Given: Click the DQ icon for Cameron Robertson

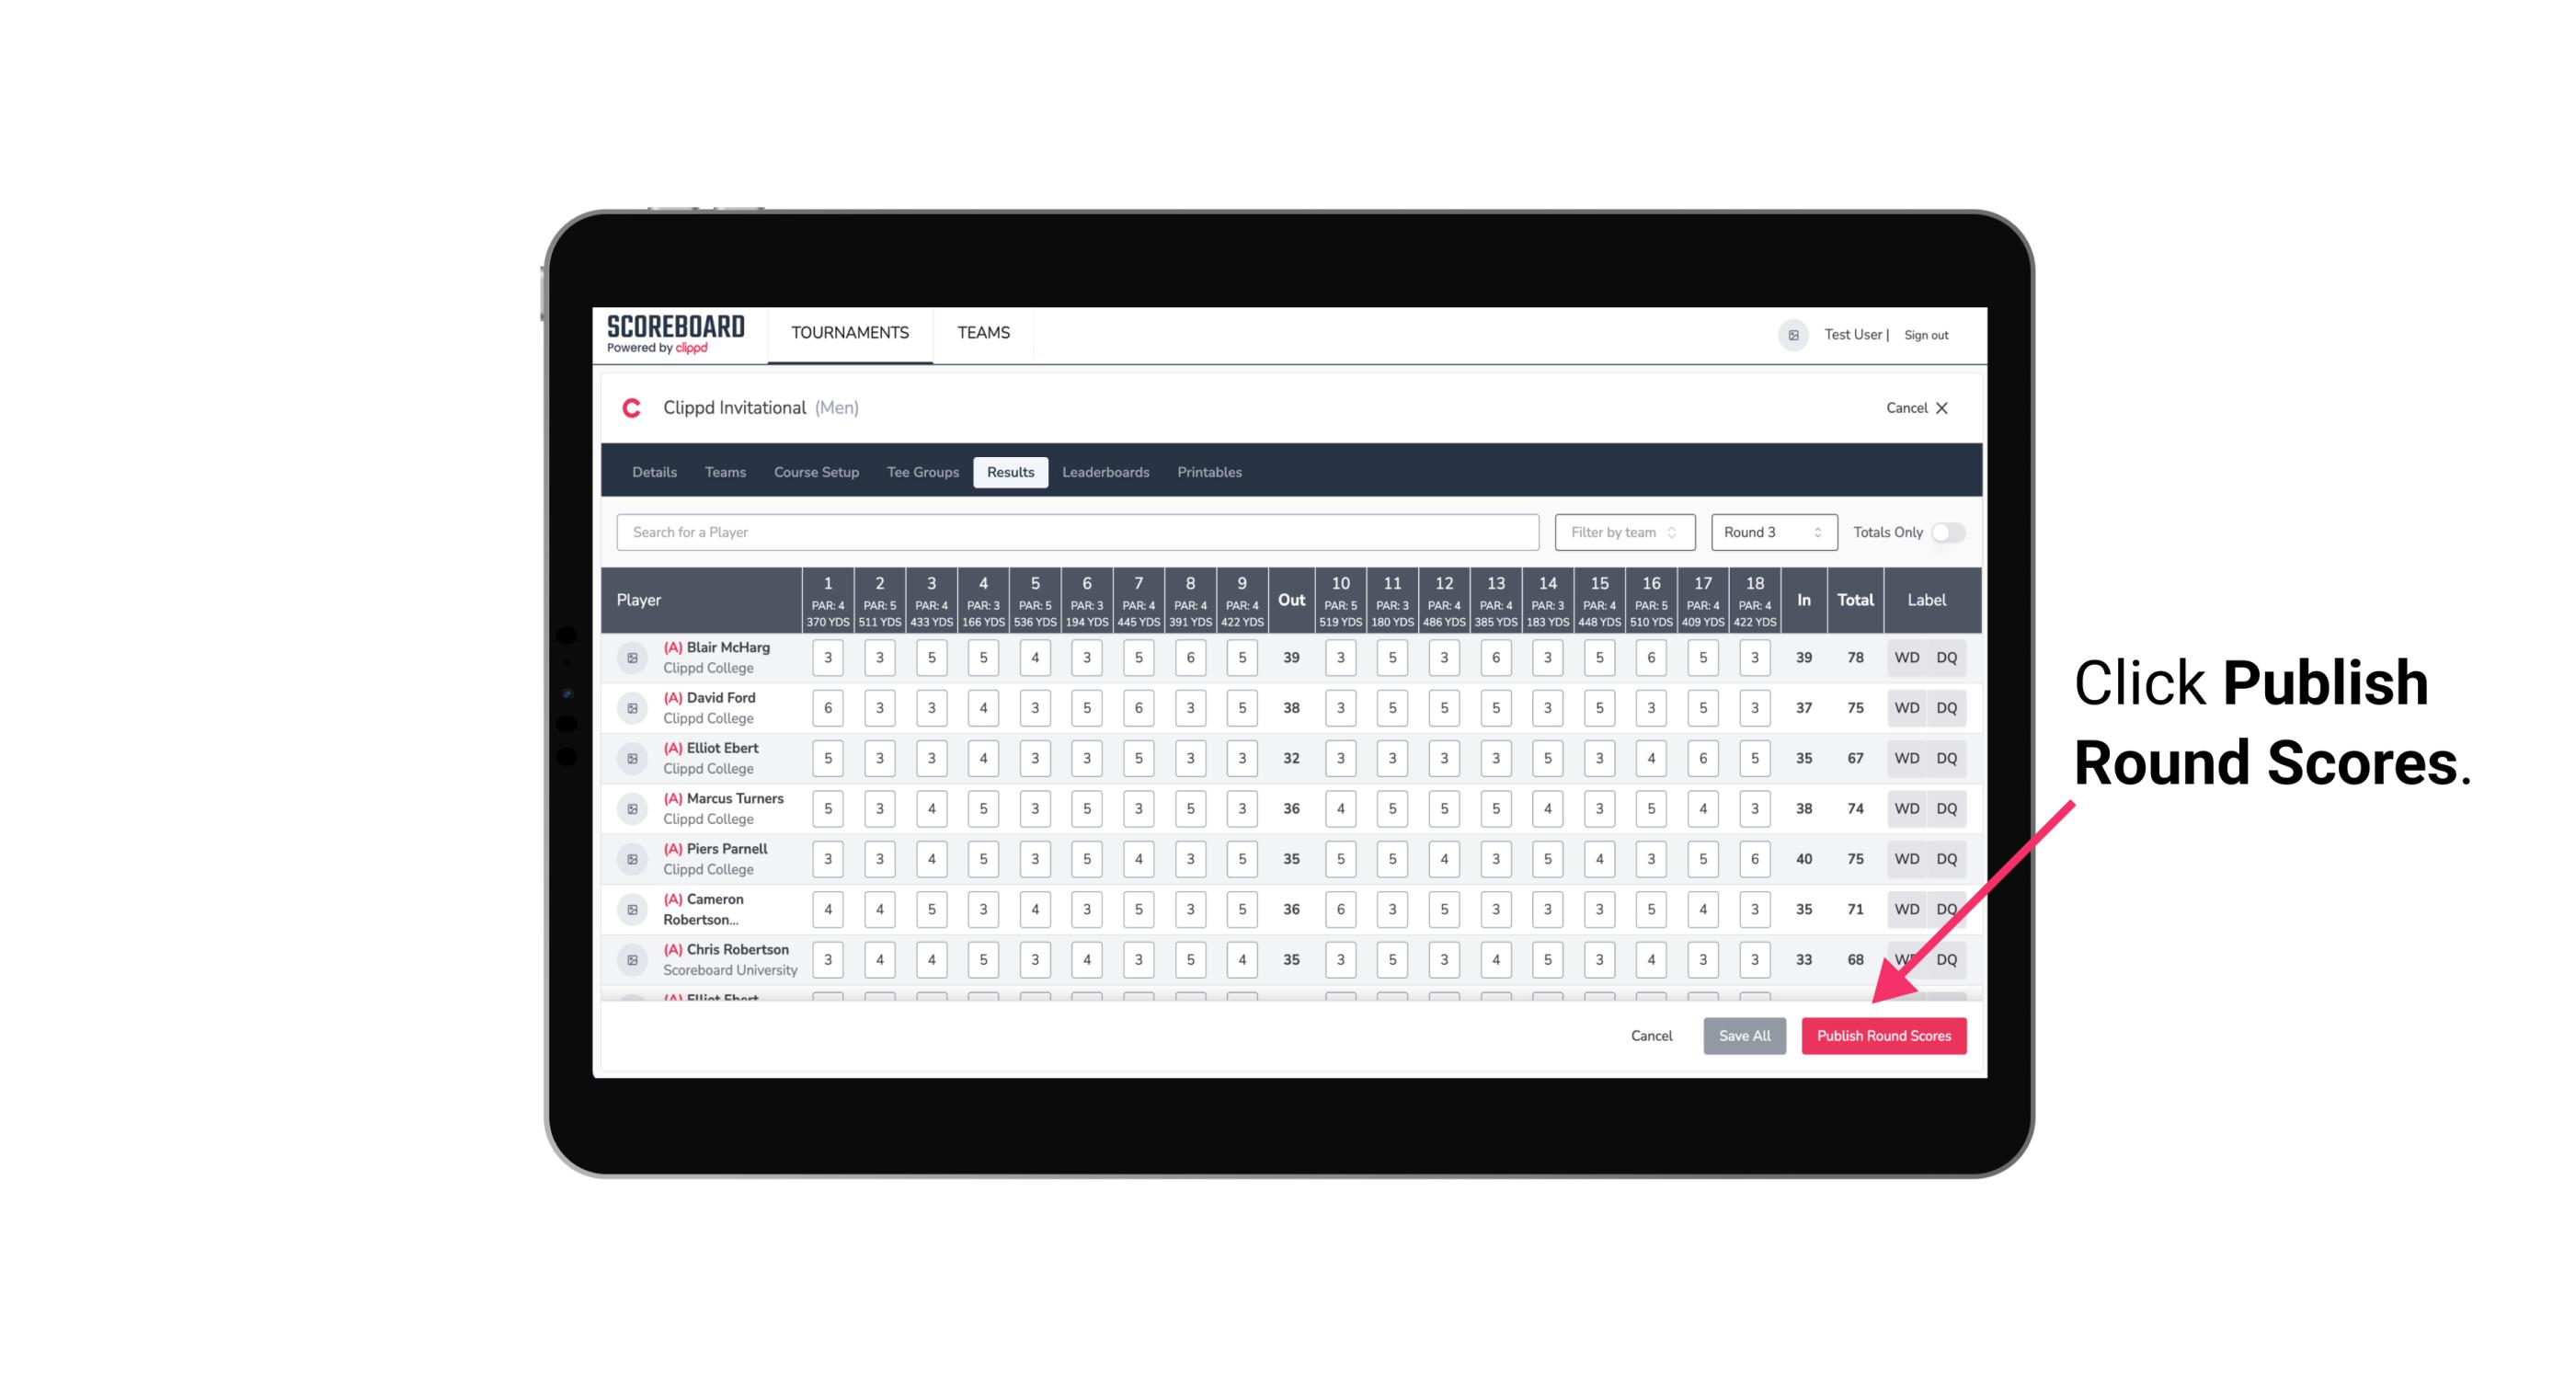Looking at the screenshot, I should click(x=1947, y=908).
